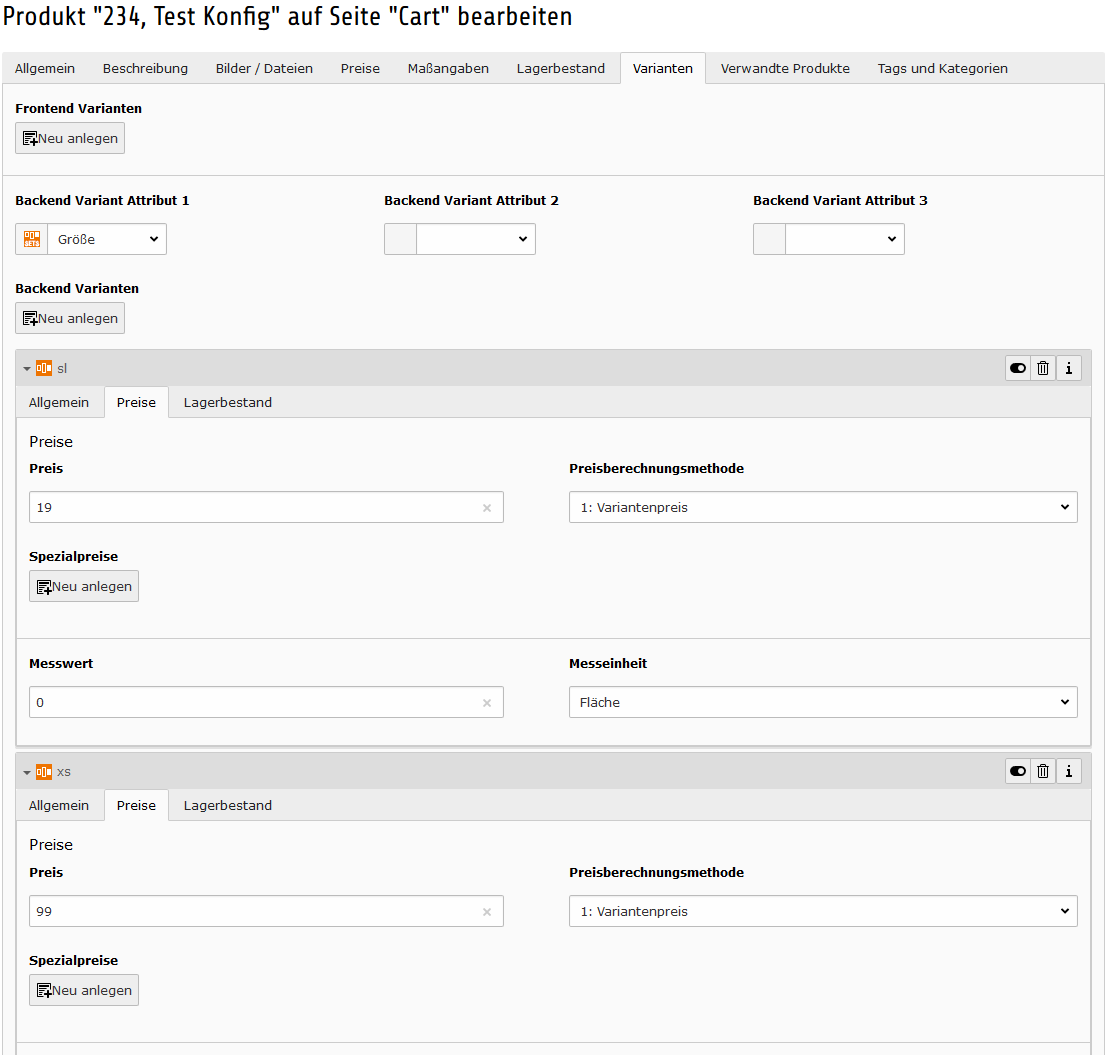
Task: Focus the Messwert input field
Action: click(266, 702)
